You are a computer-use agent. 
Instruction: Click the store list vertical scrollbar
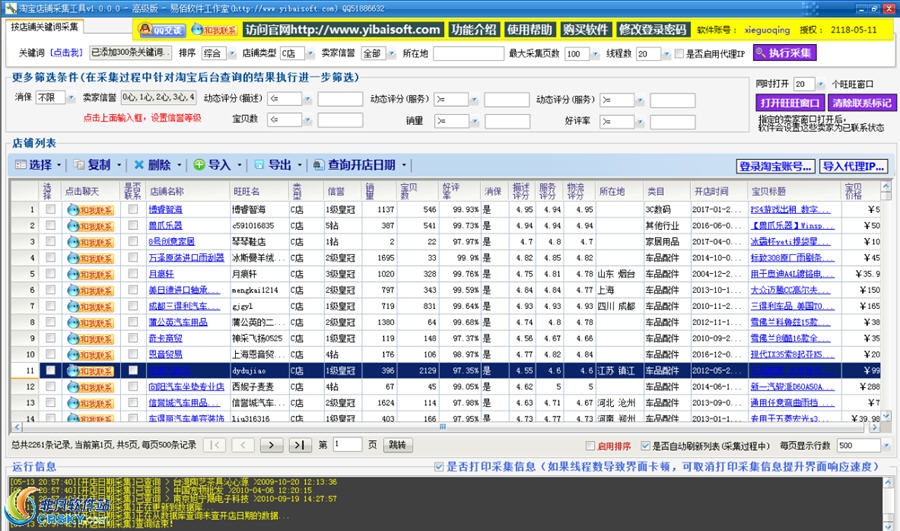886,301
